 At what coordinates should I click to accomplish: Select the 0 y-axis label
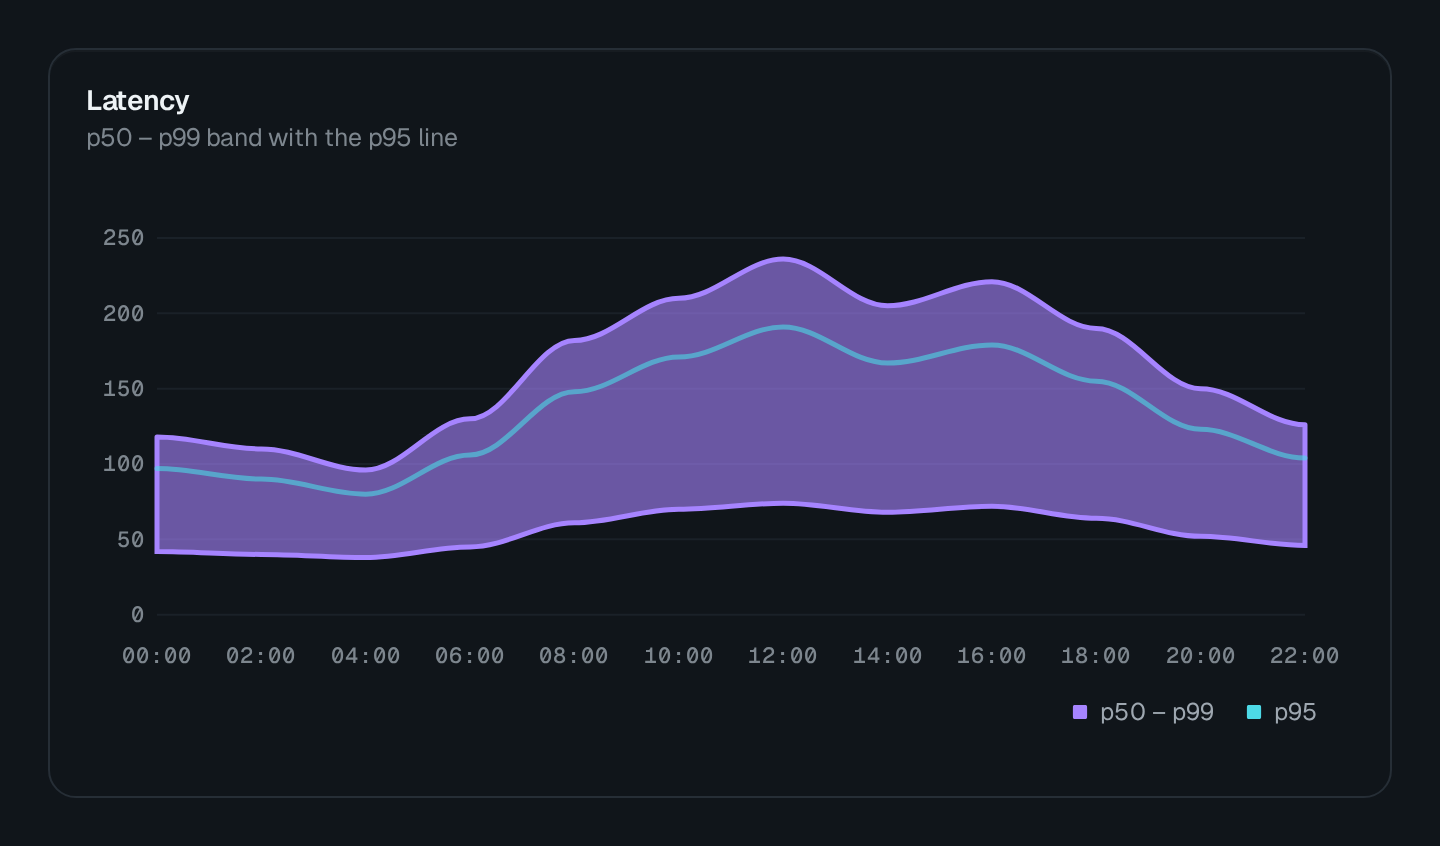pyautogui.click(x=138, y=615)
